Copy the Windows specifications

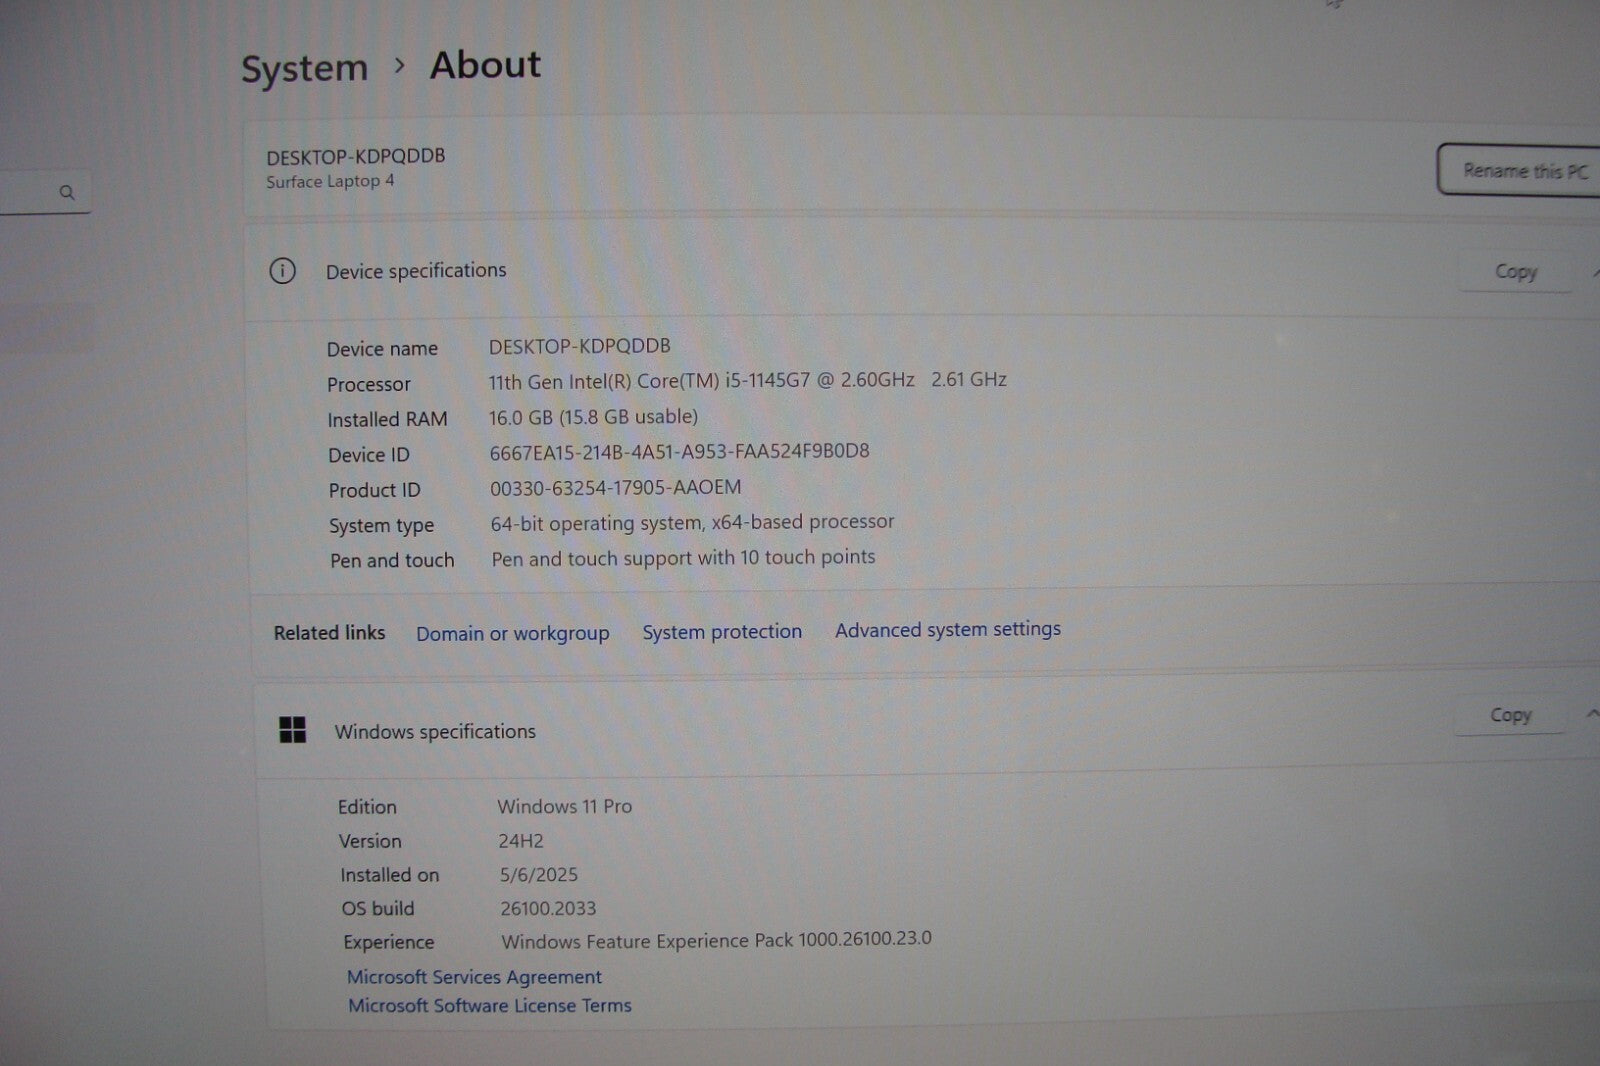1509,715
